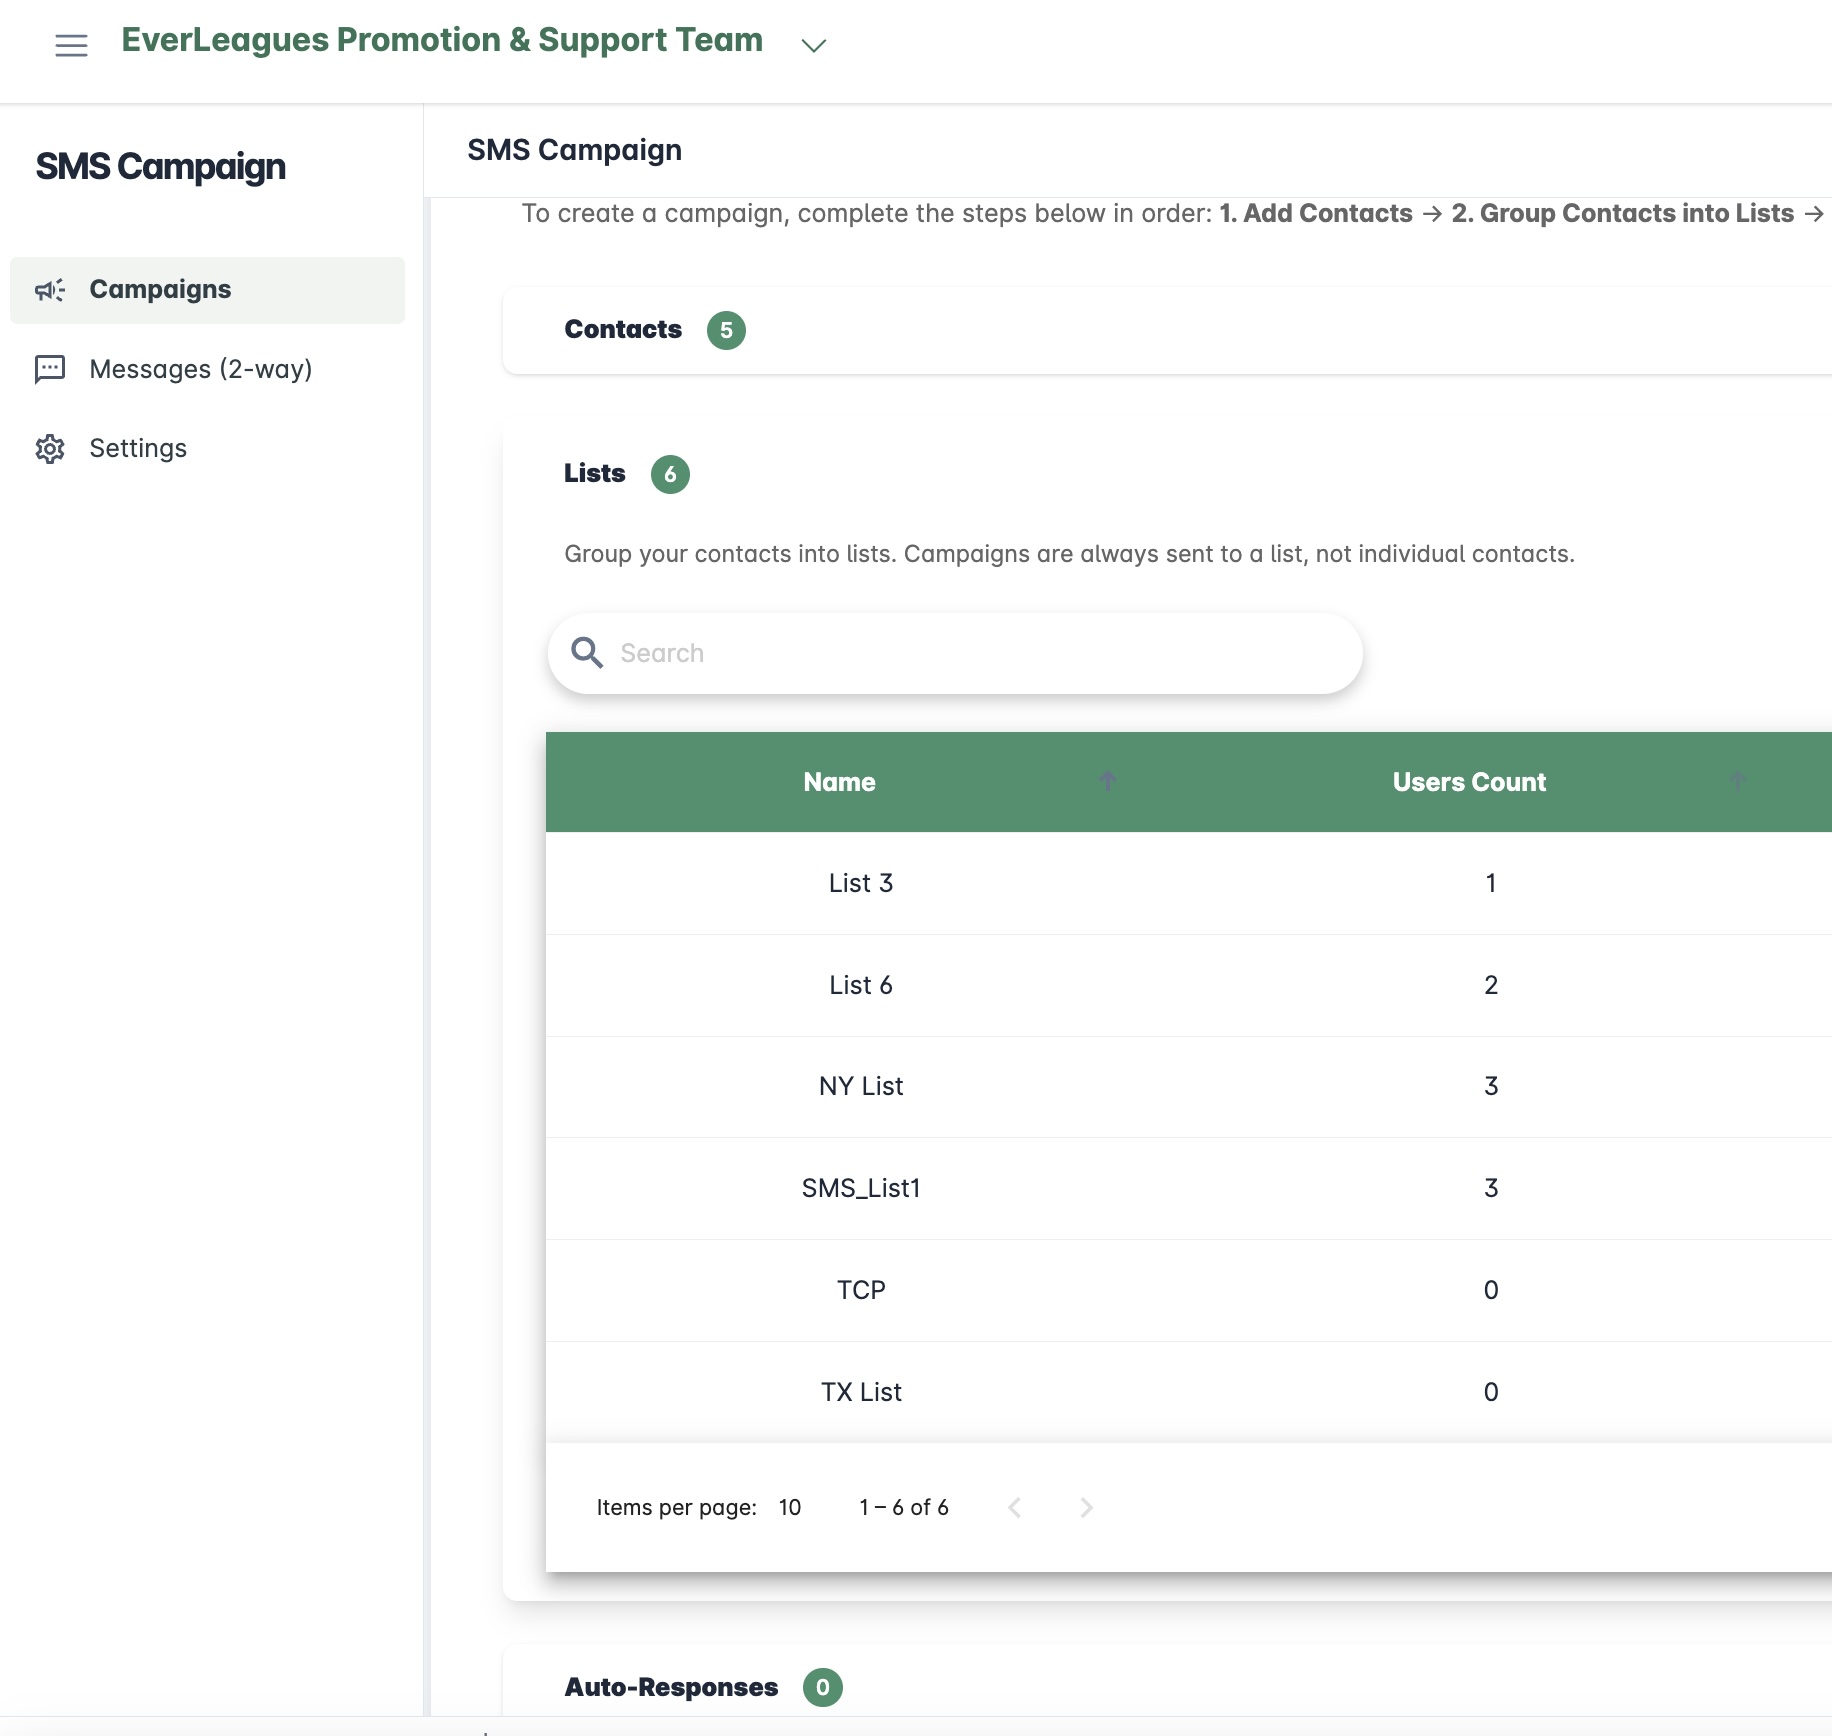The height and width of the screenshot is (1736, 1832).
Task: Expand the team selector dropdown chevron
Action: coord(814,45)
